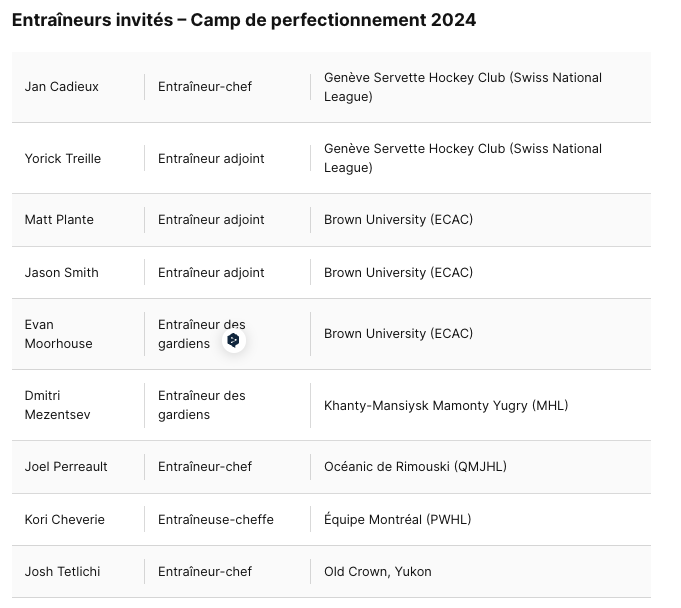The height and width of the screenshot is (608, 681).
Task: Click Brown University cell in Matt Plante row
Action: [398, 220]
